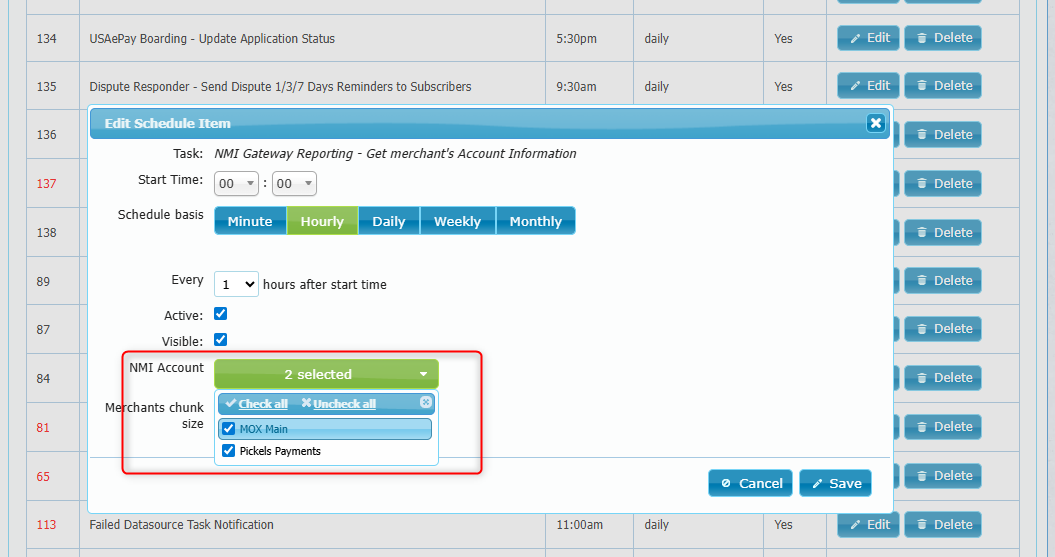Close the Edit Schedule Item dialog
Image resolution: width=1055 pixels, height=557 pixels.
point(875,123)
